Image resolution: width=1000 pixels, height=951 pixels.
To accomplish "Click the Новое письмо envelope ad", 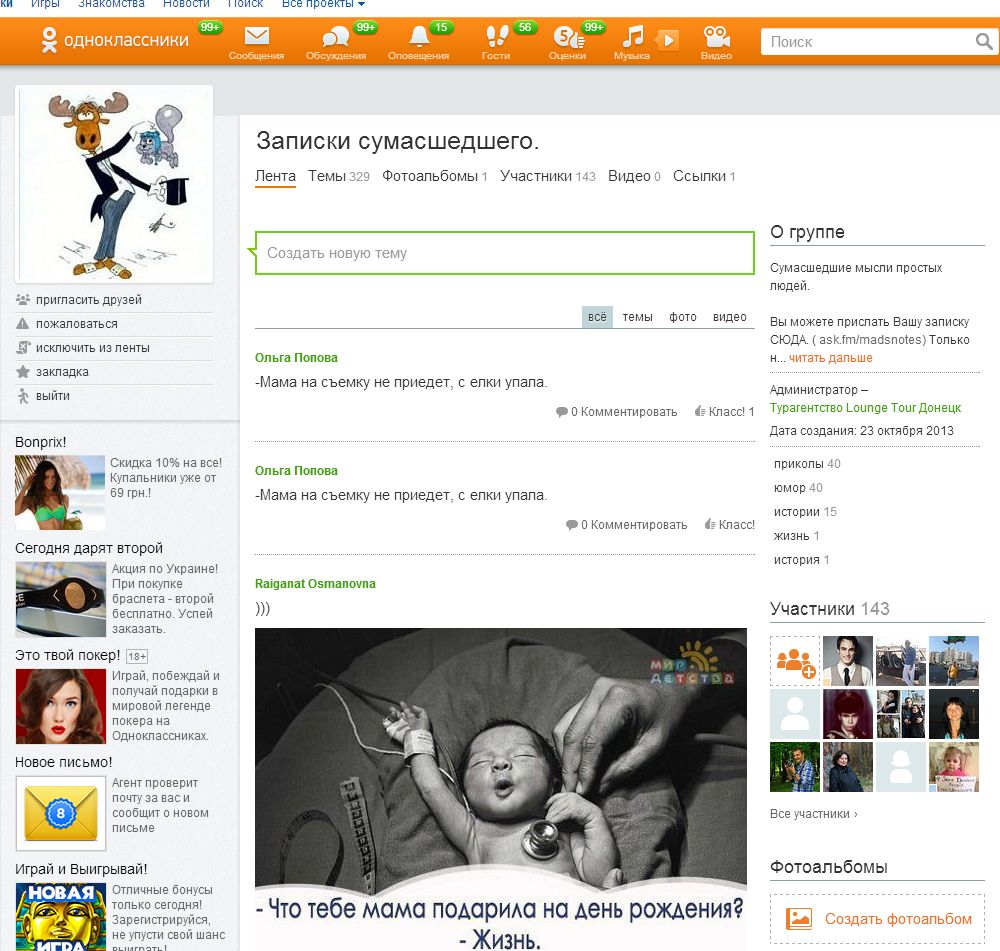I will coord(61,813).
